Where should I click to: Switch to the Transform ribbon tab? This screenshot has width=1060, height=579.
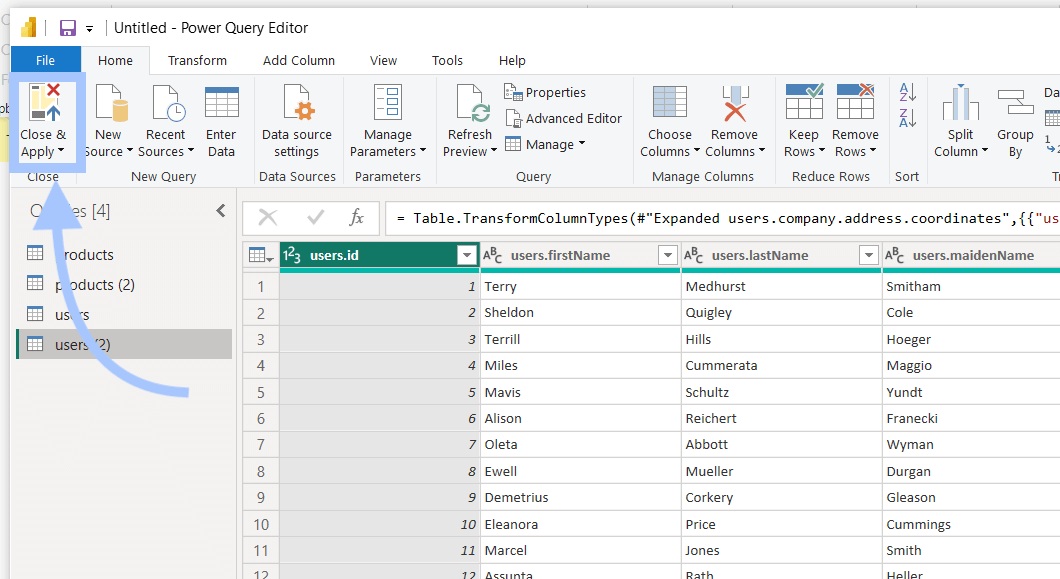click(x=197, y=60)
